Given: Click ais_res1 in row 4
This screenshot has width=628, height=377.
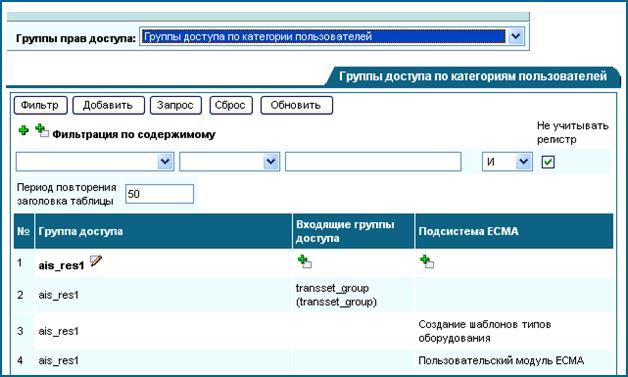Looking at the screenshot, I should pos(58,361).
